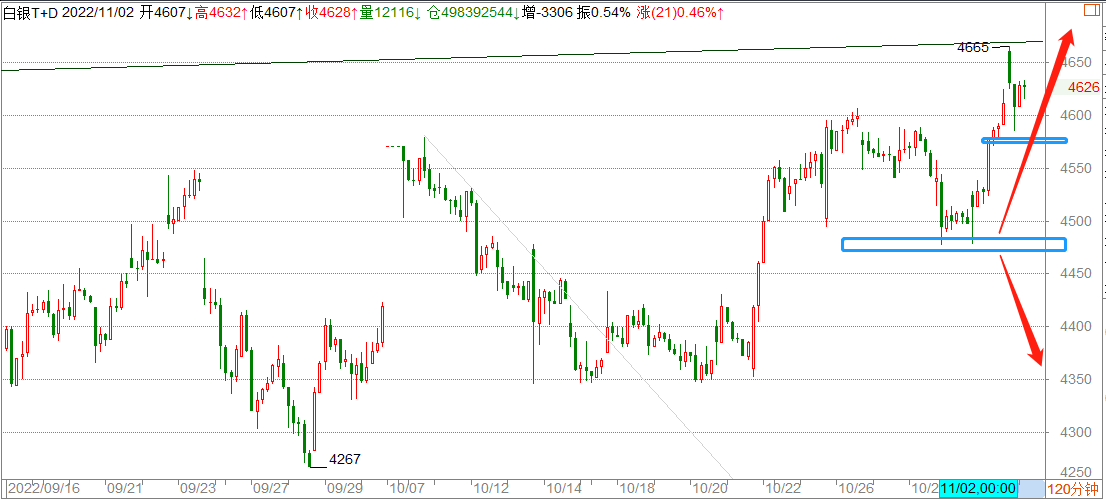
Task: Click the 4550 price axis label
Action: pyautogui.click(x=1076, y=169)
